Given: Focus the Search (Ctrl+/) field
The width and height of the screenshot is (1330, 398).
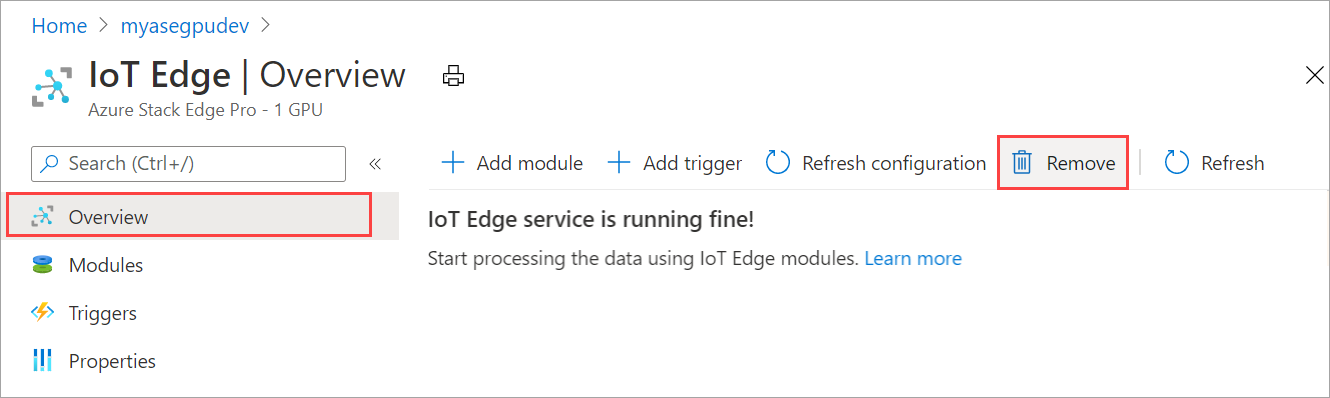Looking at the screenshot, I should [x=189, y=164].
